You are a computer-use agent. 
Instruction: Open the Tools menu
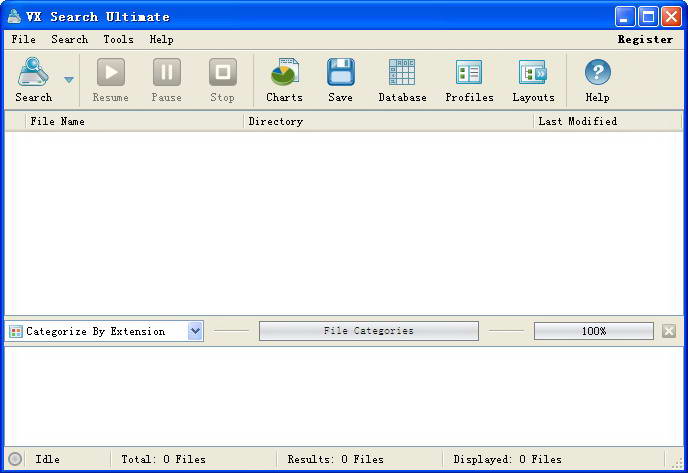point(118,39)
